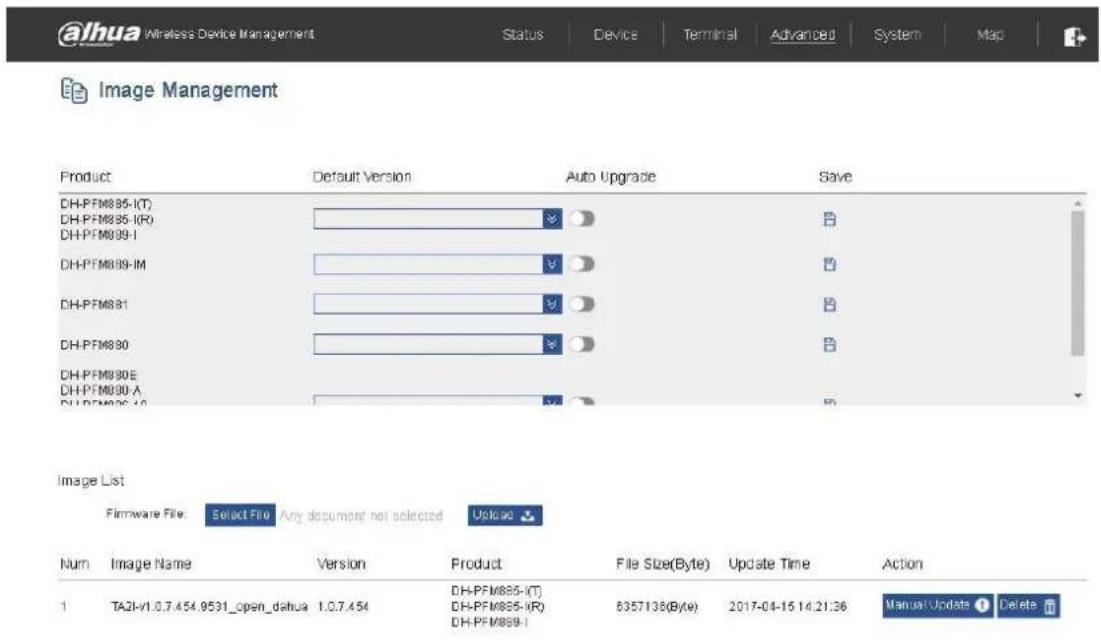
Task: Click the Upload button
Action: [505, 516]
